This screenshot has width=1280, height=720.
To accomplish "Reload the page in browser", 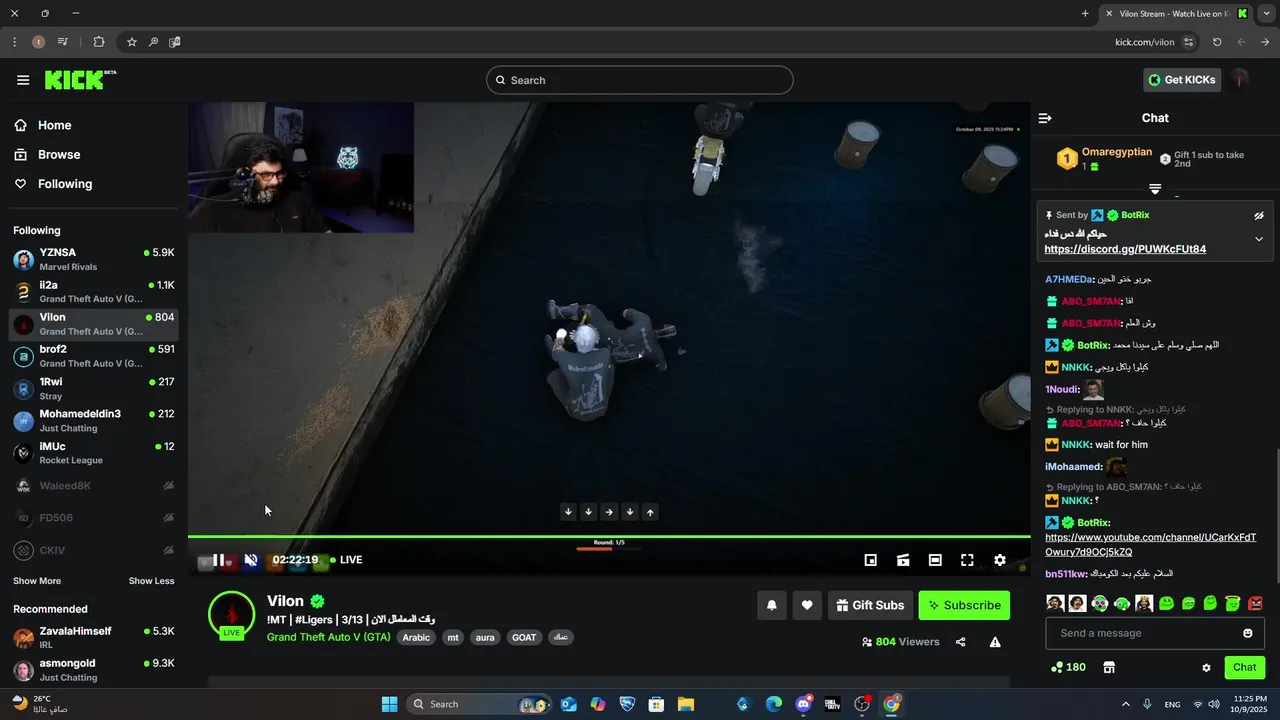I will point(1217,42).
